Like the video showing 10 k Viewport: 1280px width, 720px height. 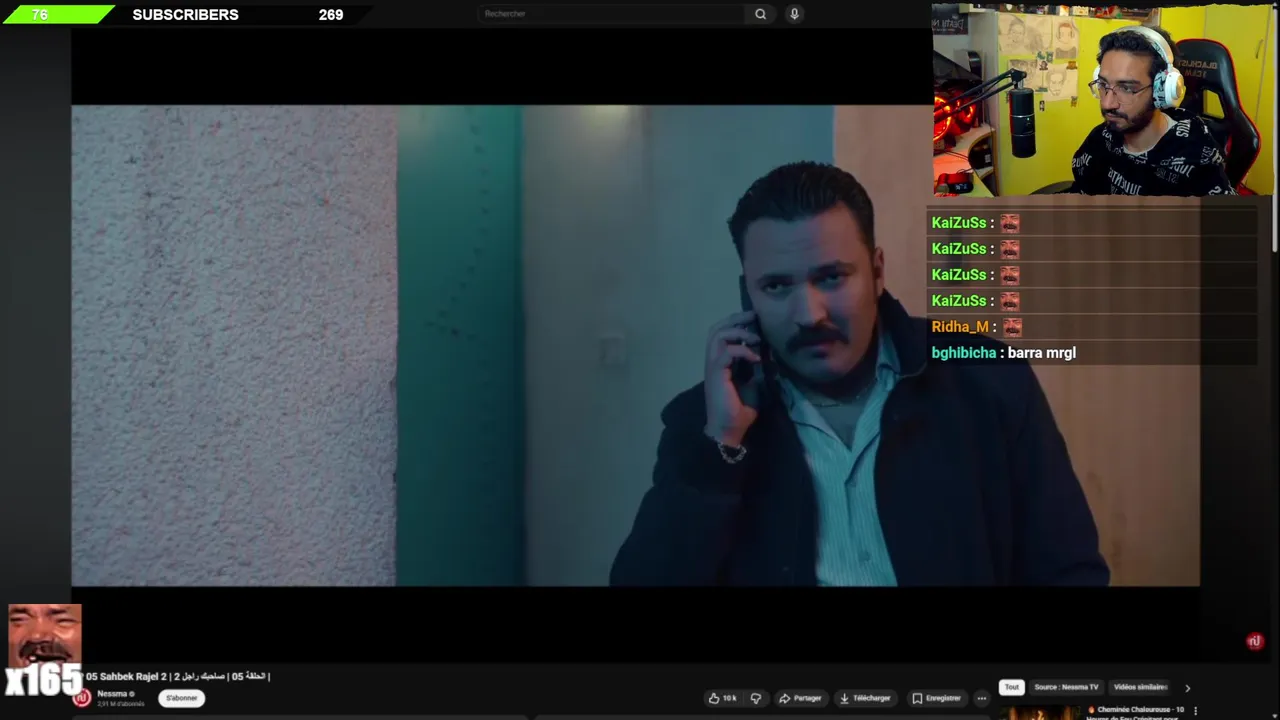click(x=722, y=698)
